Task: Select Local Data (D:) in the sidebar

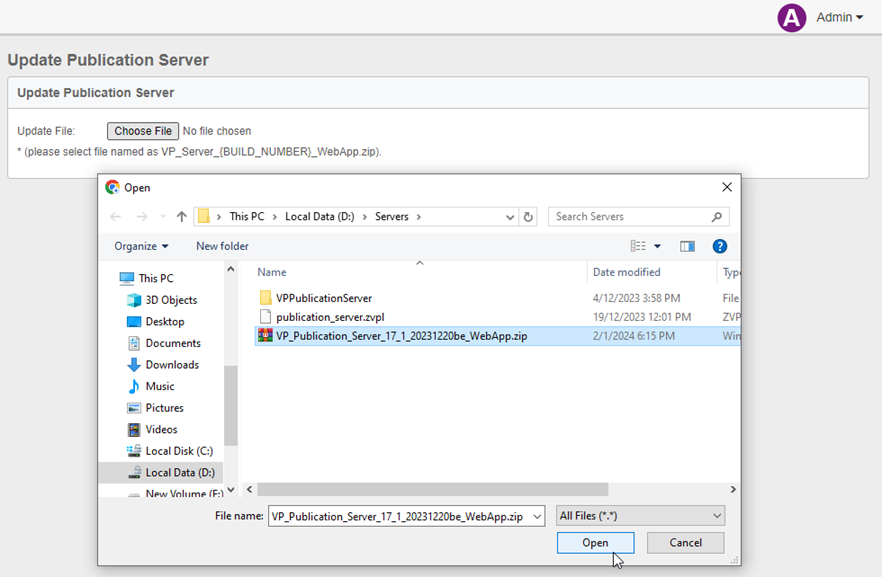Action: tap(180, 472)
